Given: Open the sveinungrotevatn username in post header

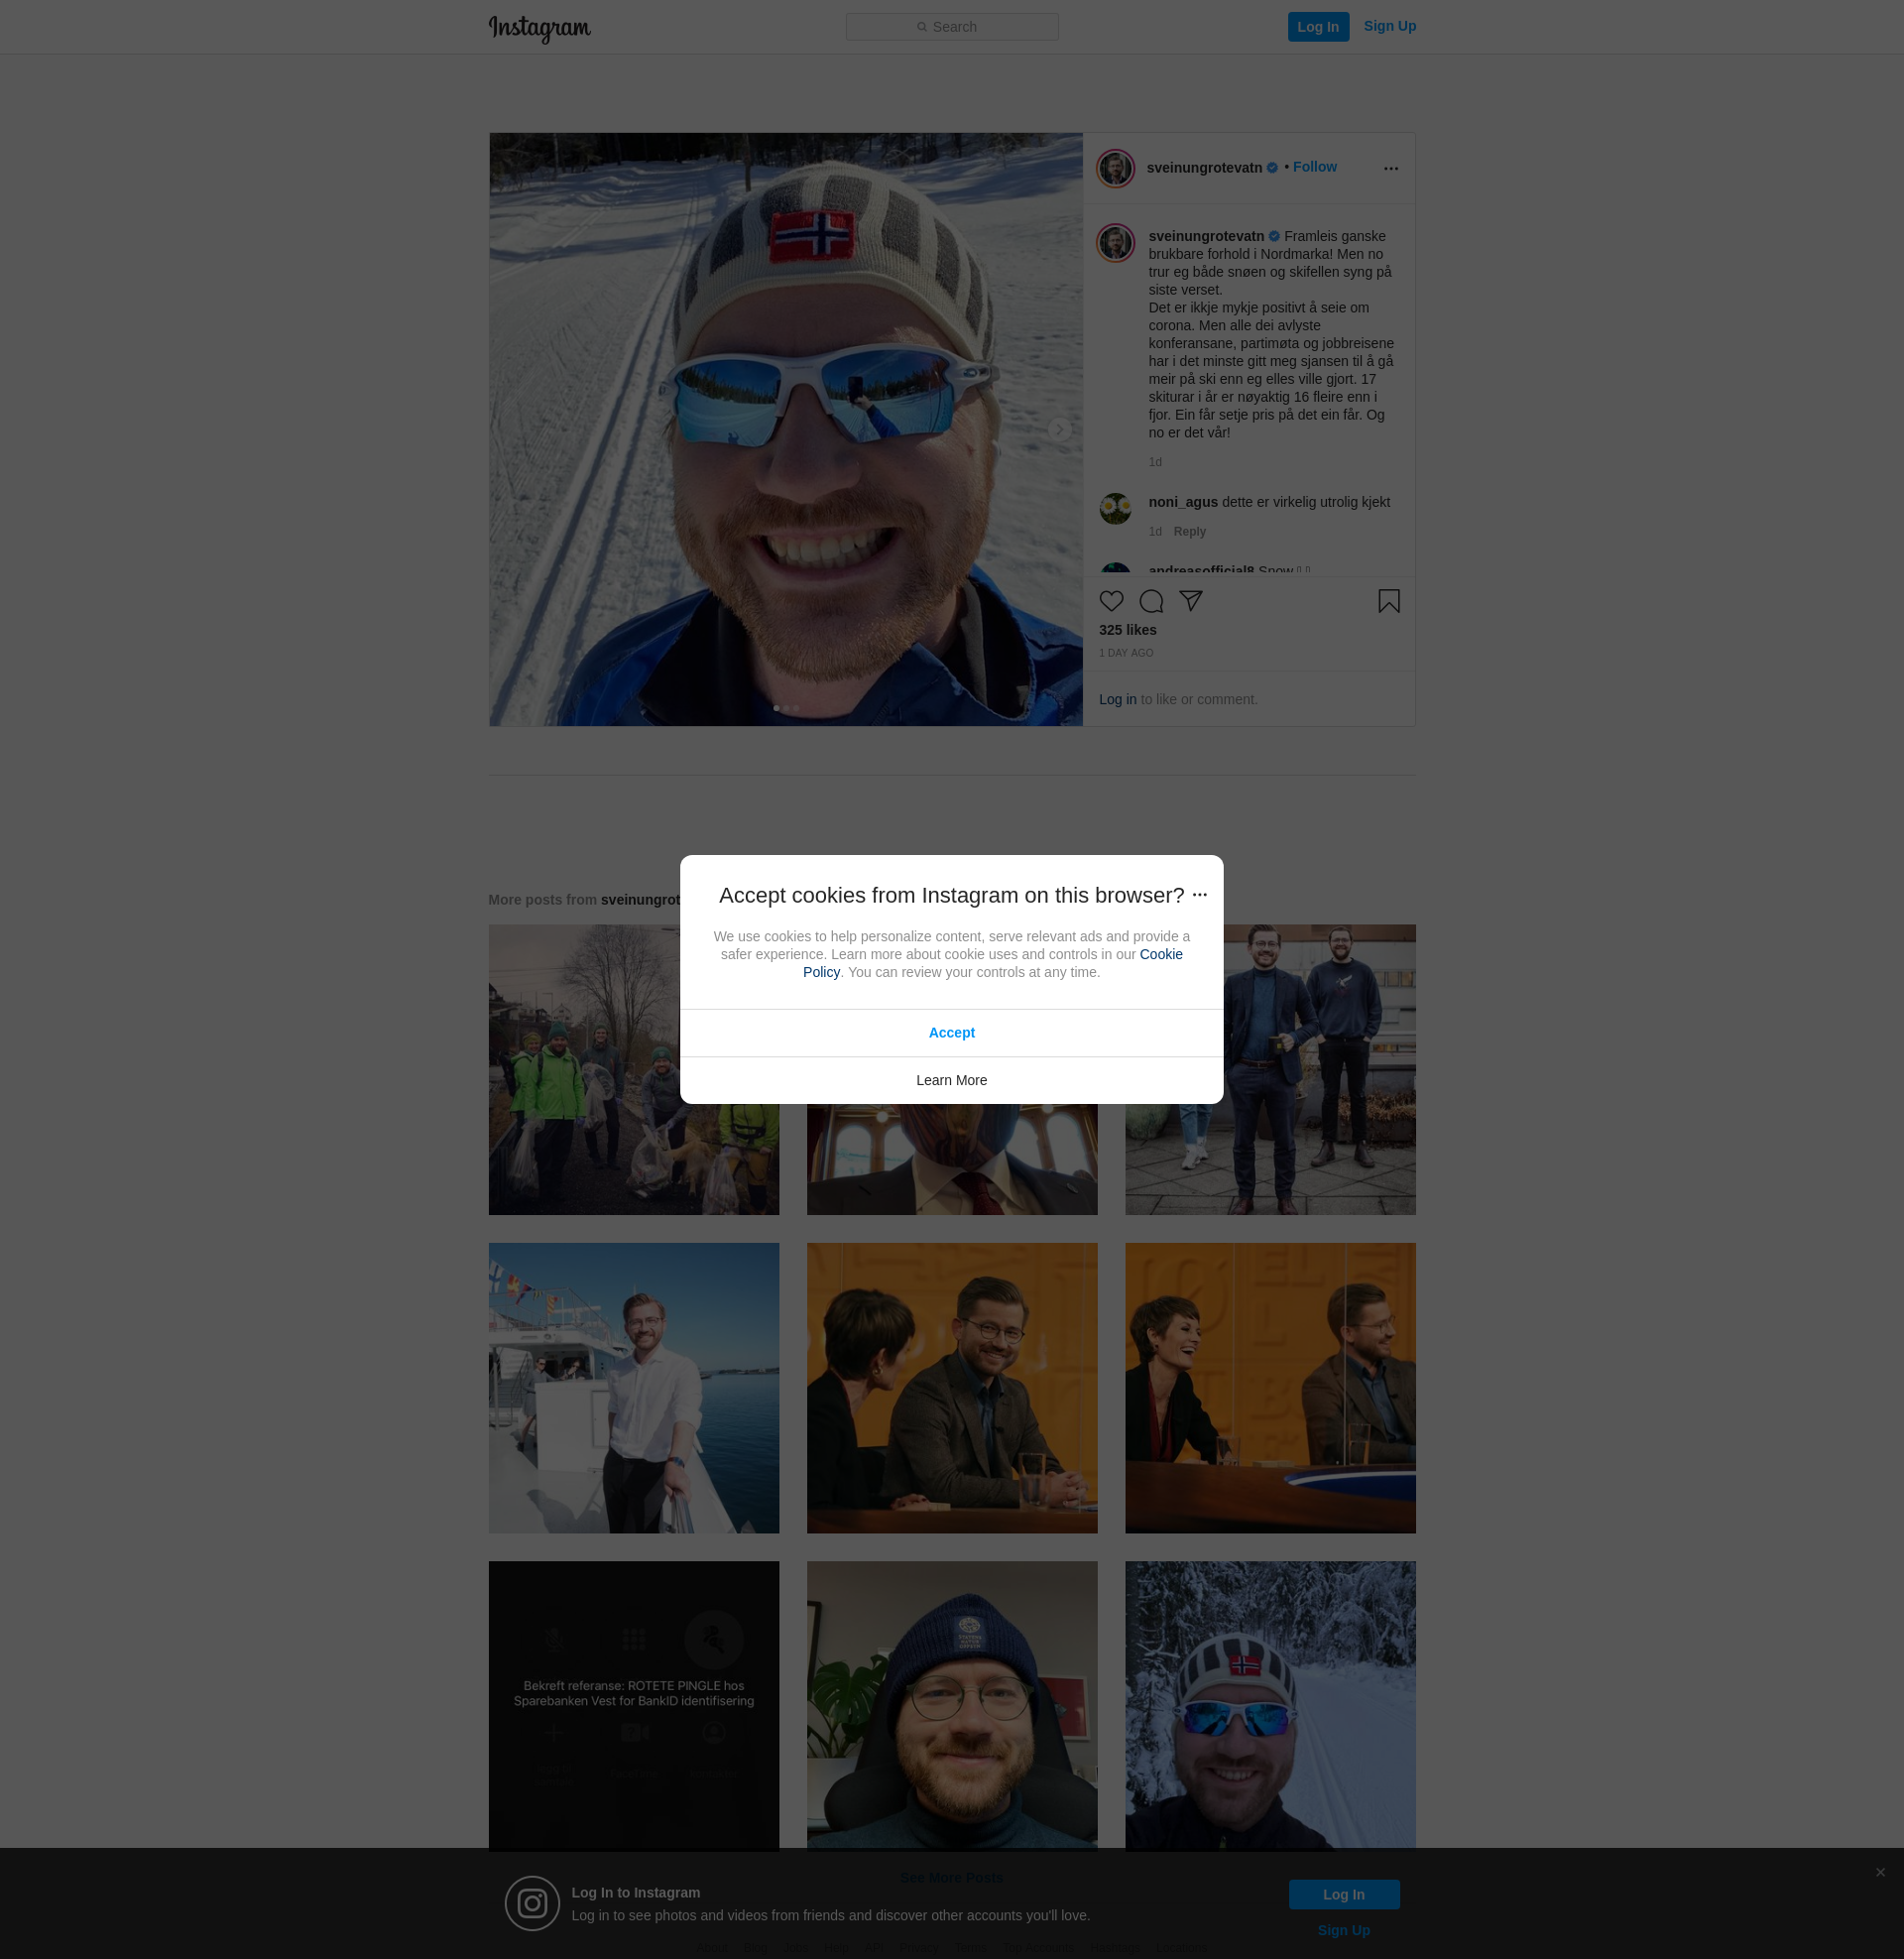Looking at the screenshot, I should pyautogui.click(x=1203, y=168).
